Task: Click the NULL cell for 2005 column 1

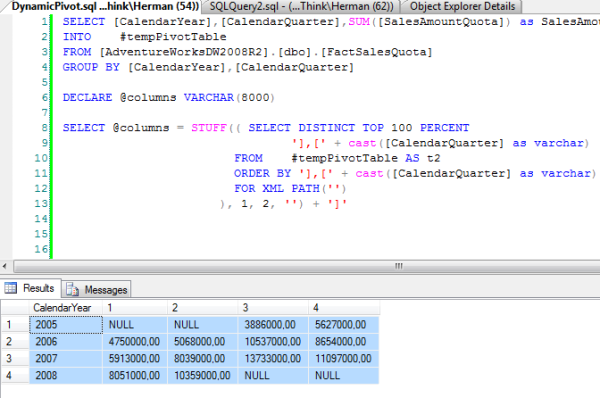Action: click(x=135, y=325)
